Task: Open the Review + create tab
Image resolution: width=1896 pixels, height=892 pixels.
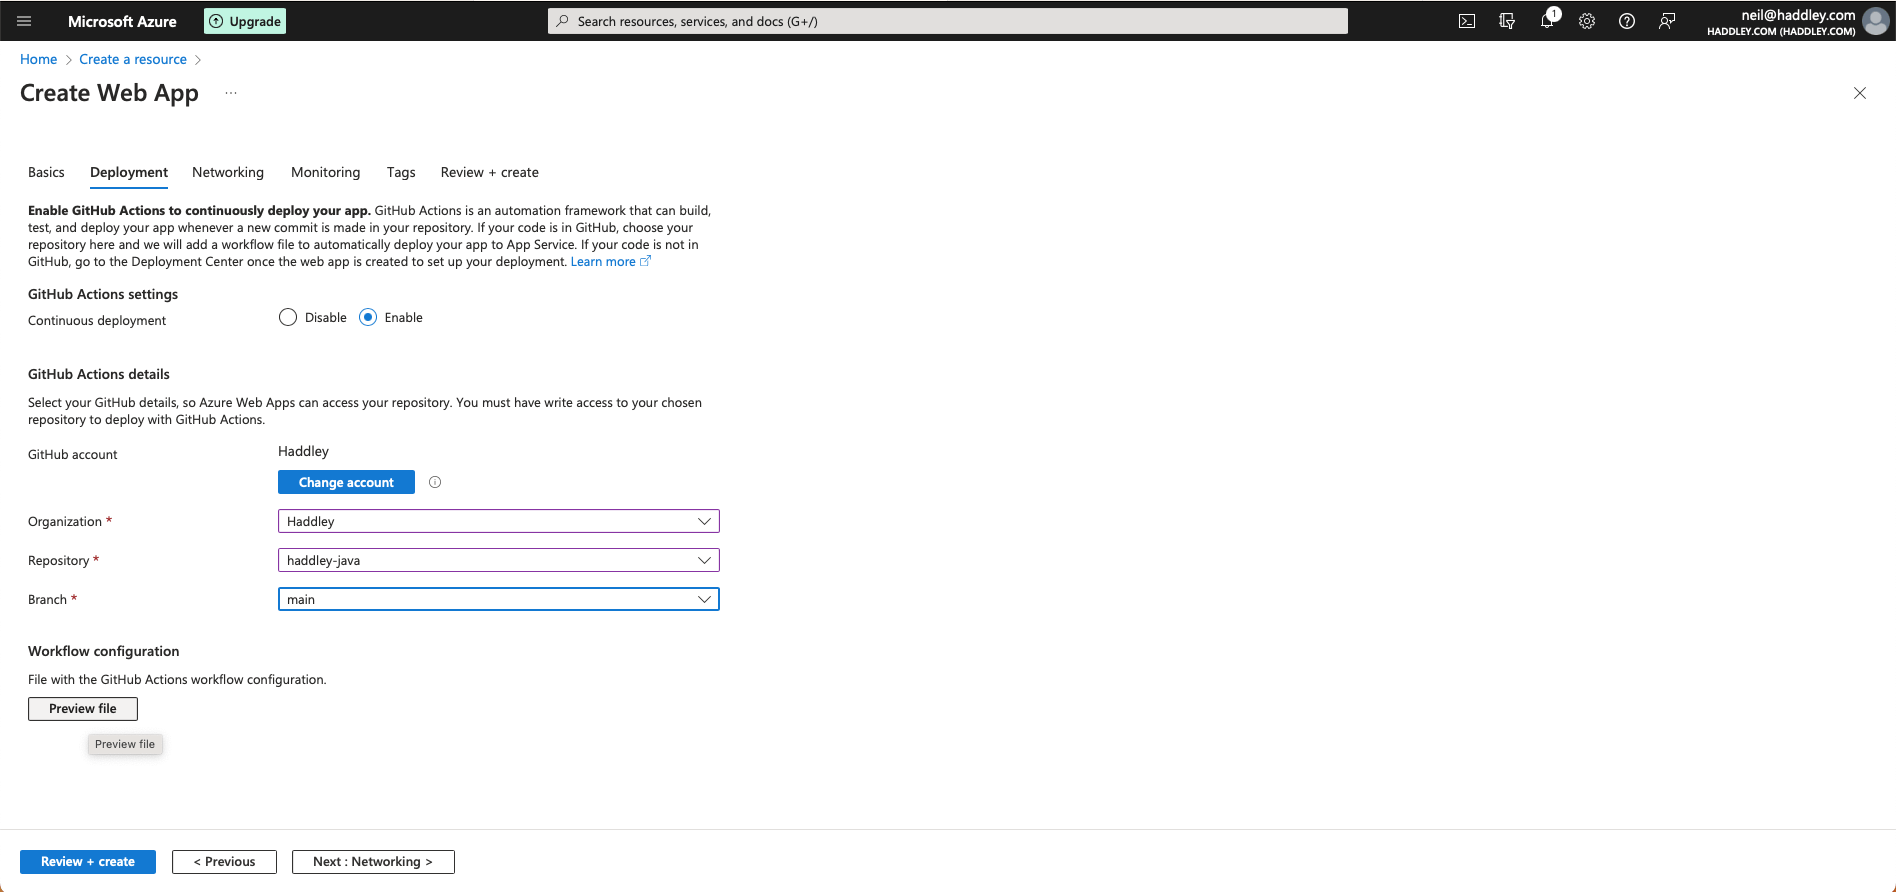Action: click(x=490, y=172)
